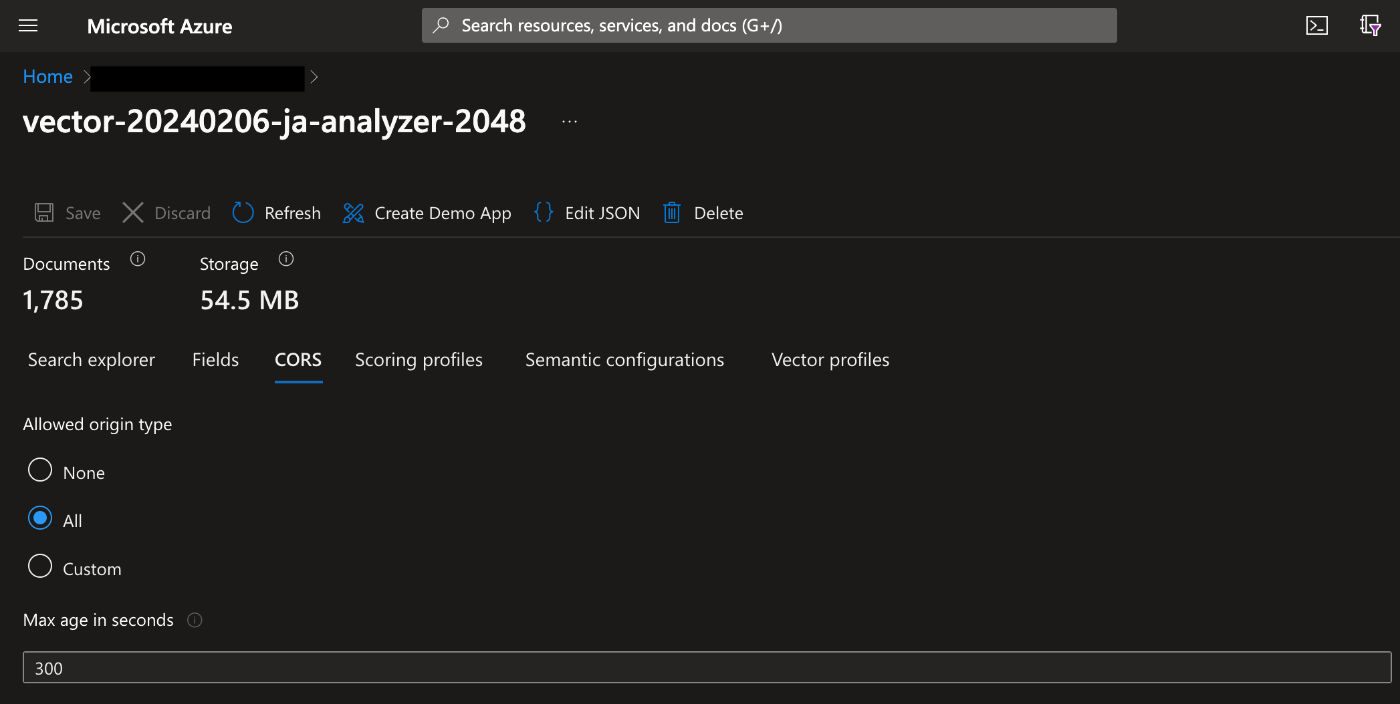
Task: Click the Refresh button label
Action: pos(292,213)
